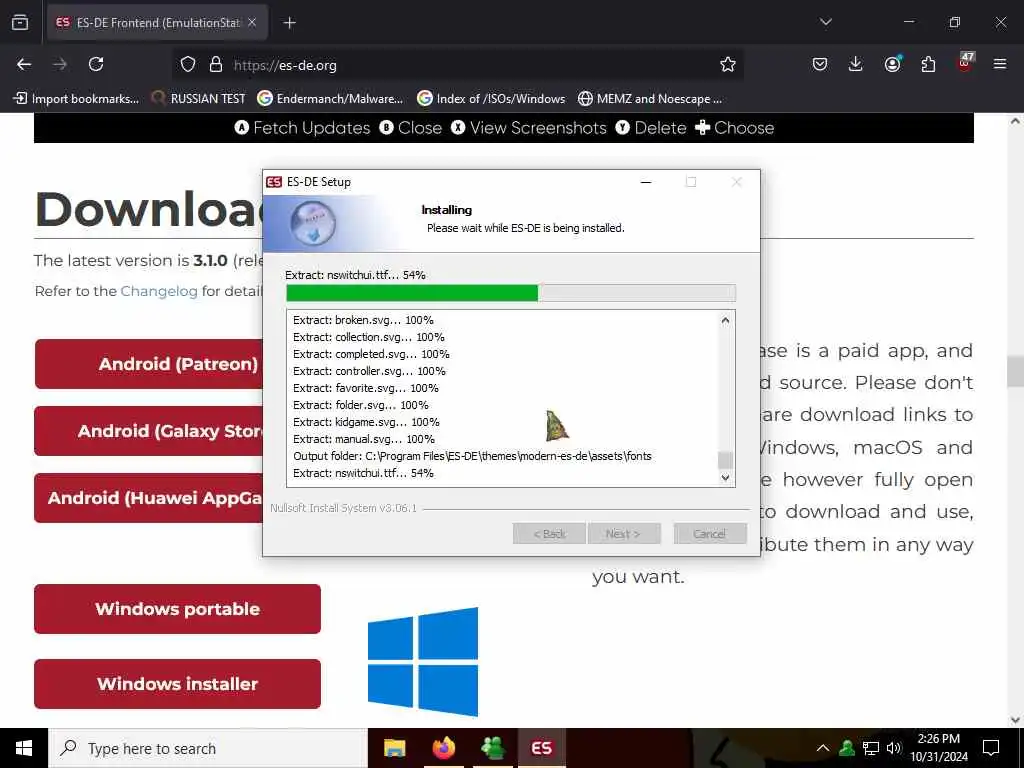Click the taskbar search box
The height and width of the screenshot is (768, 1024).
point(208,748)
